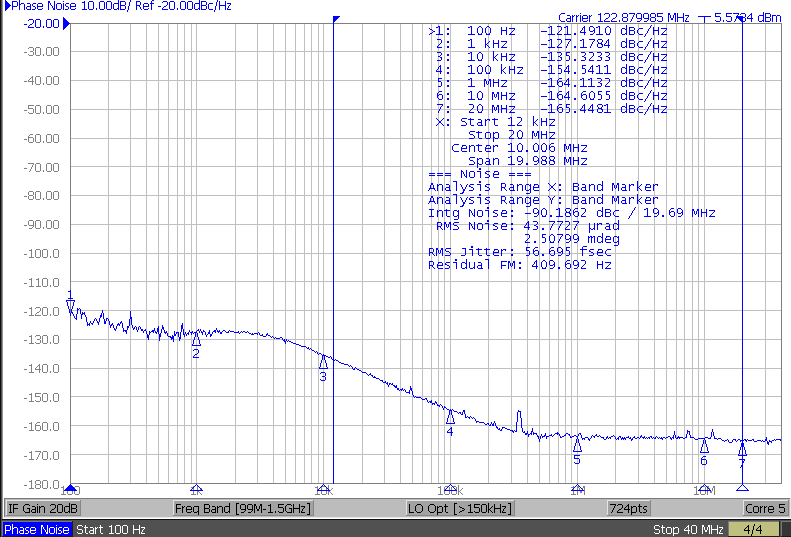Click the Center 10.006 MHz text

point(519,148)
